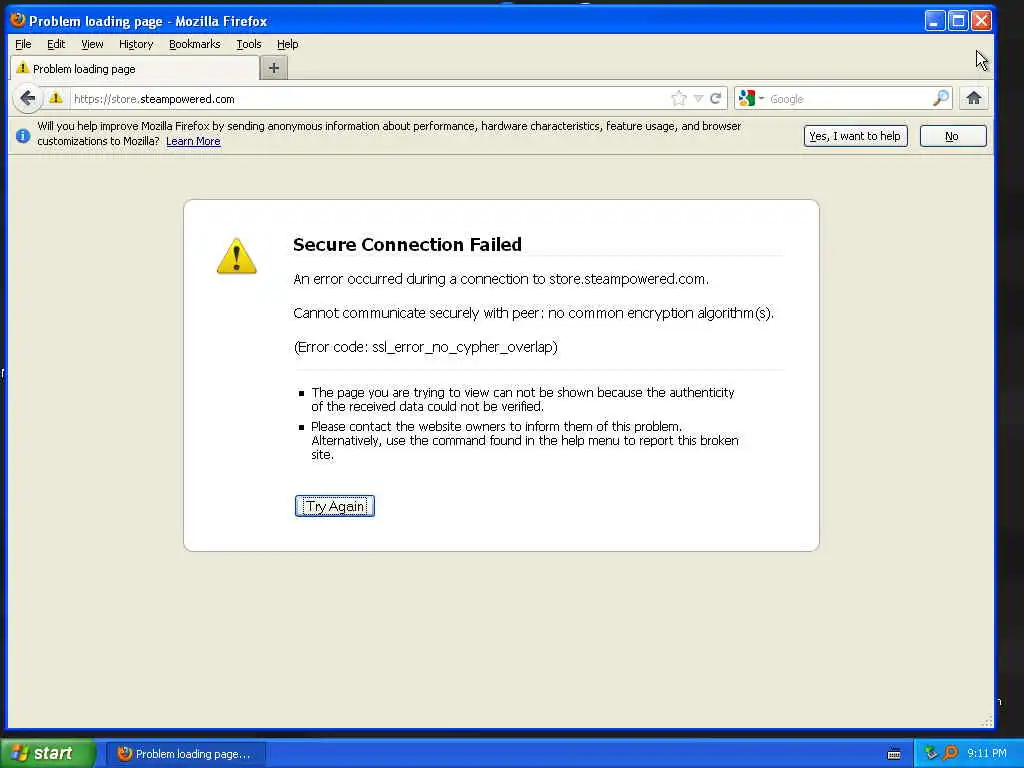1024x768 pixels.
Task: Reload the page with the refresh icon
Action: [x=716, y=99]
